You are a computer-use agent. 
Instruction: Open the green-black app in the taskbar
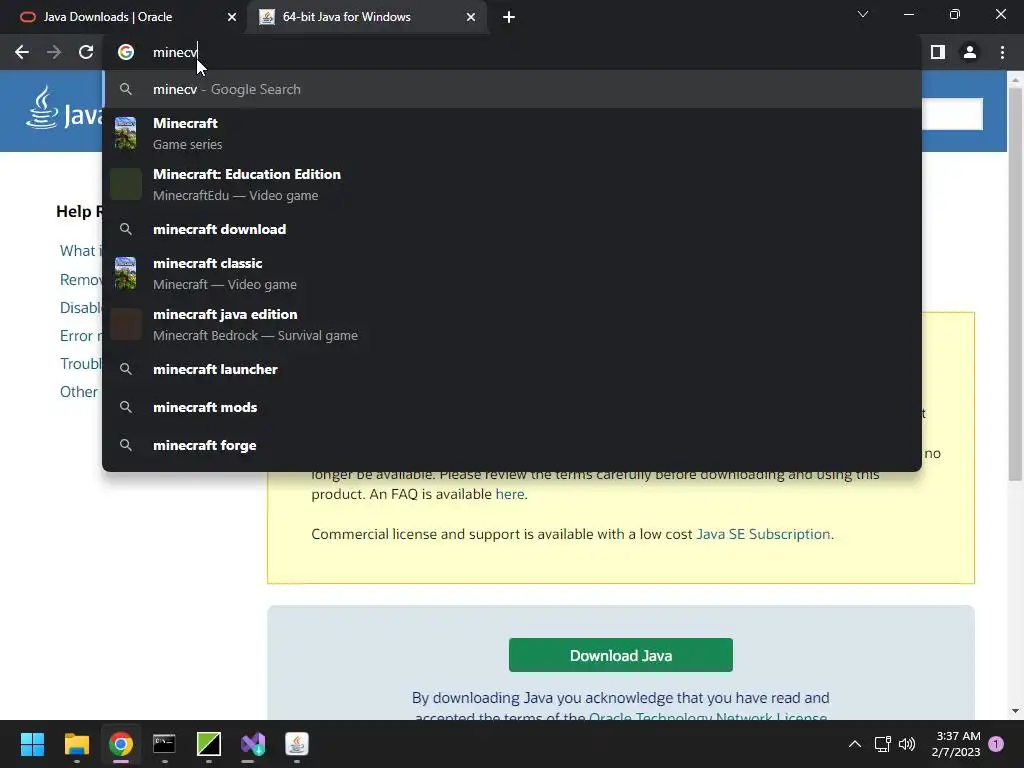click(x=209, y=744)
